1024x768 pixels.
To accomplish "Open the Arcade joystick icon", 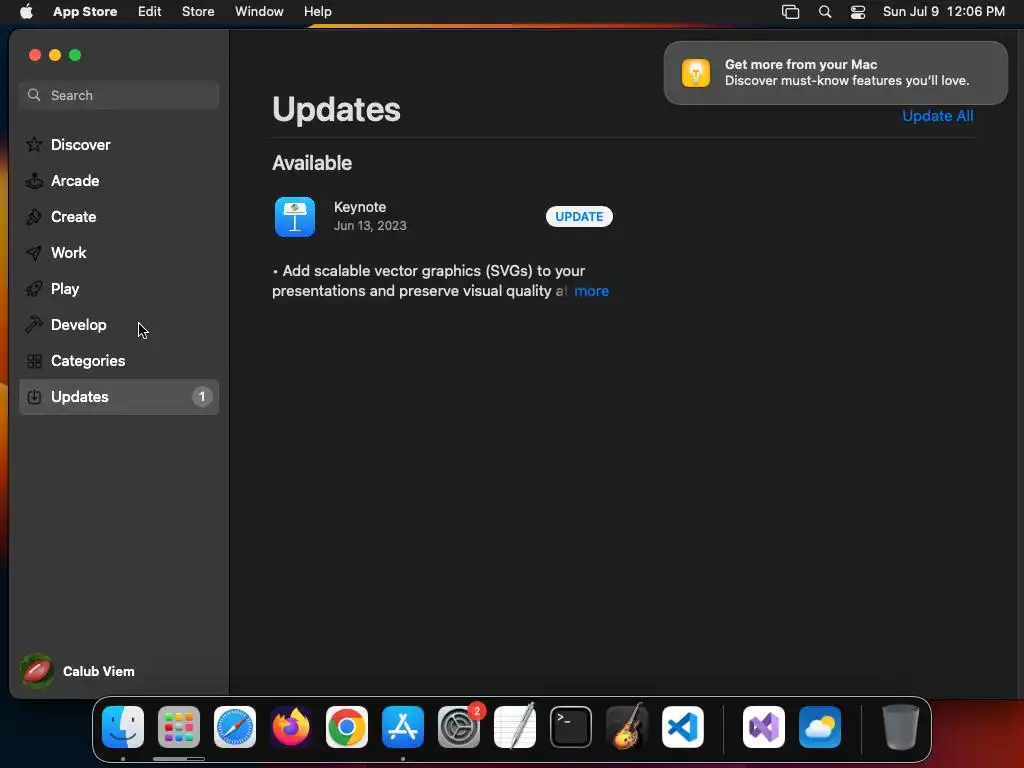I will [34, 181].
